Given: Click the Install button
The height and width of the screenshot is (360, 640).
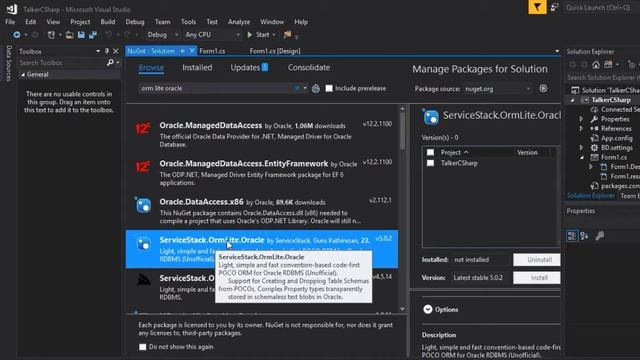Looking at the screenshot, I should click(x=537, y=278).
